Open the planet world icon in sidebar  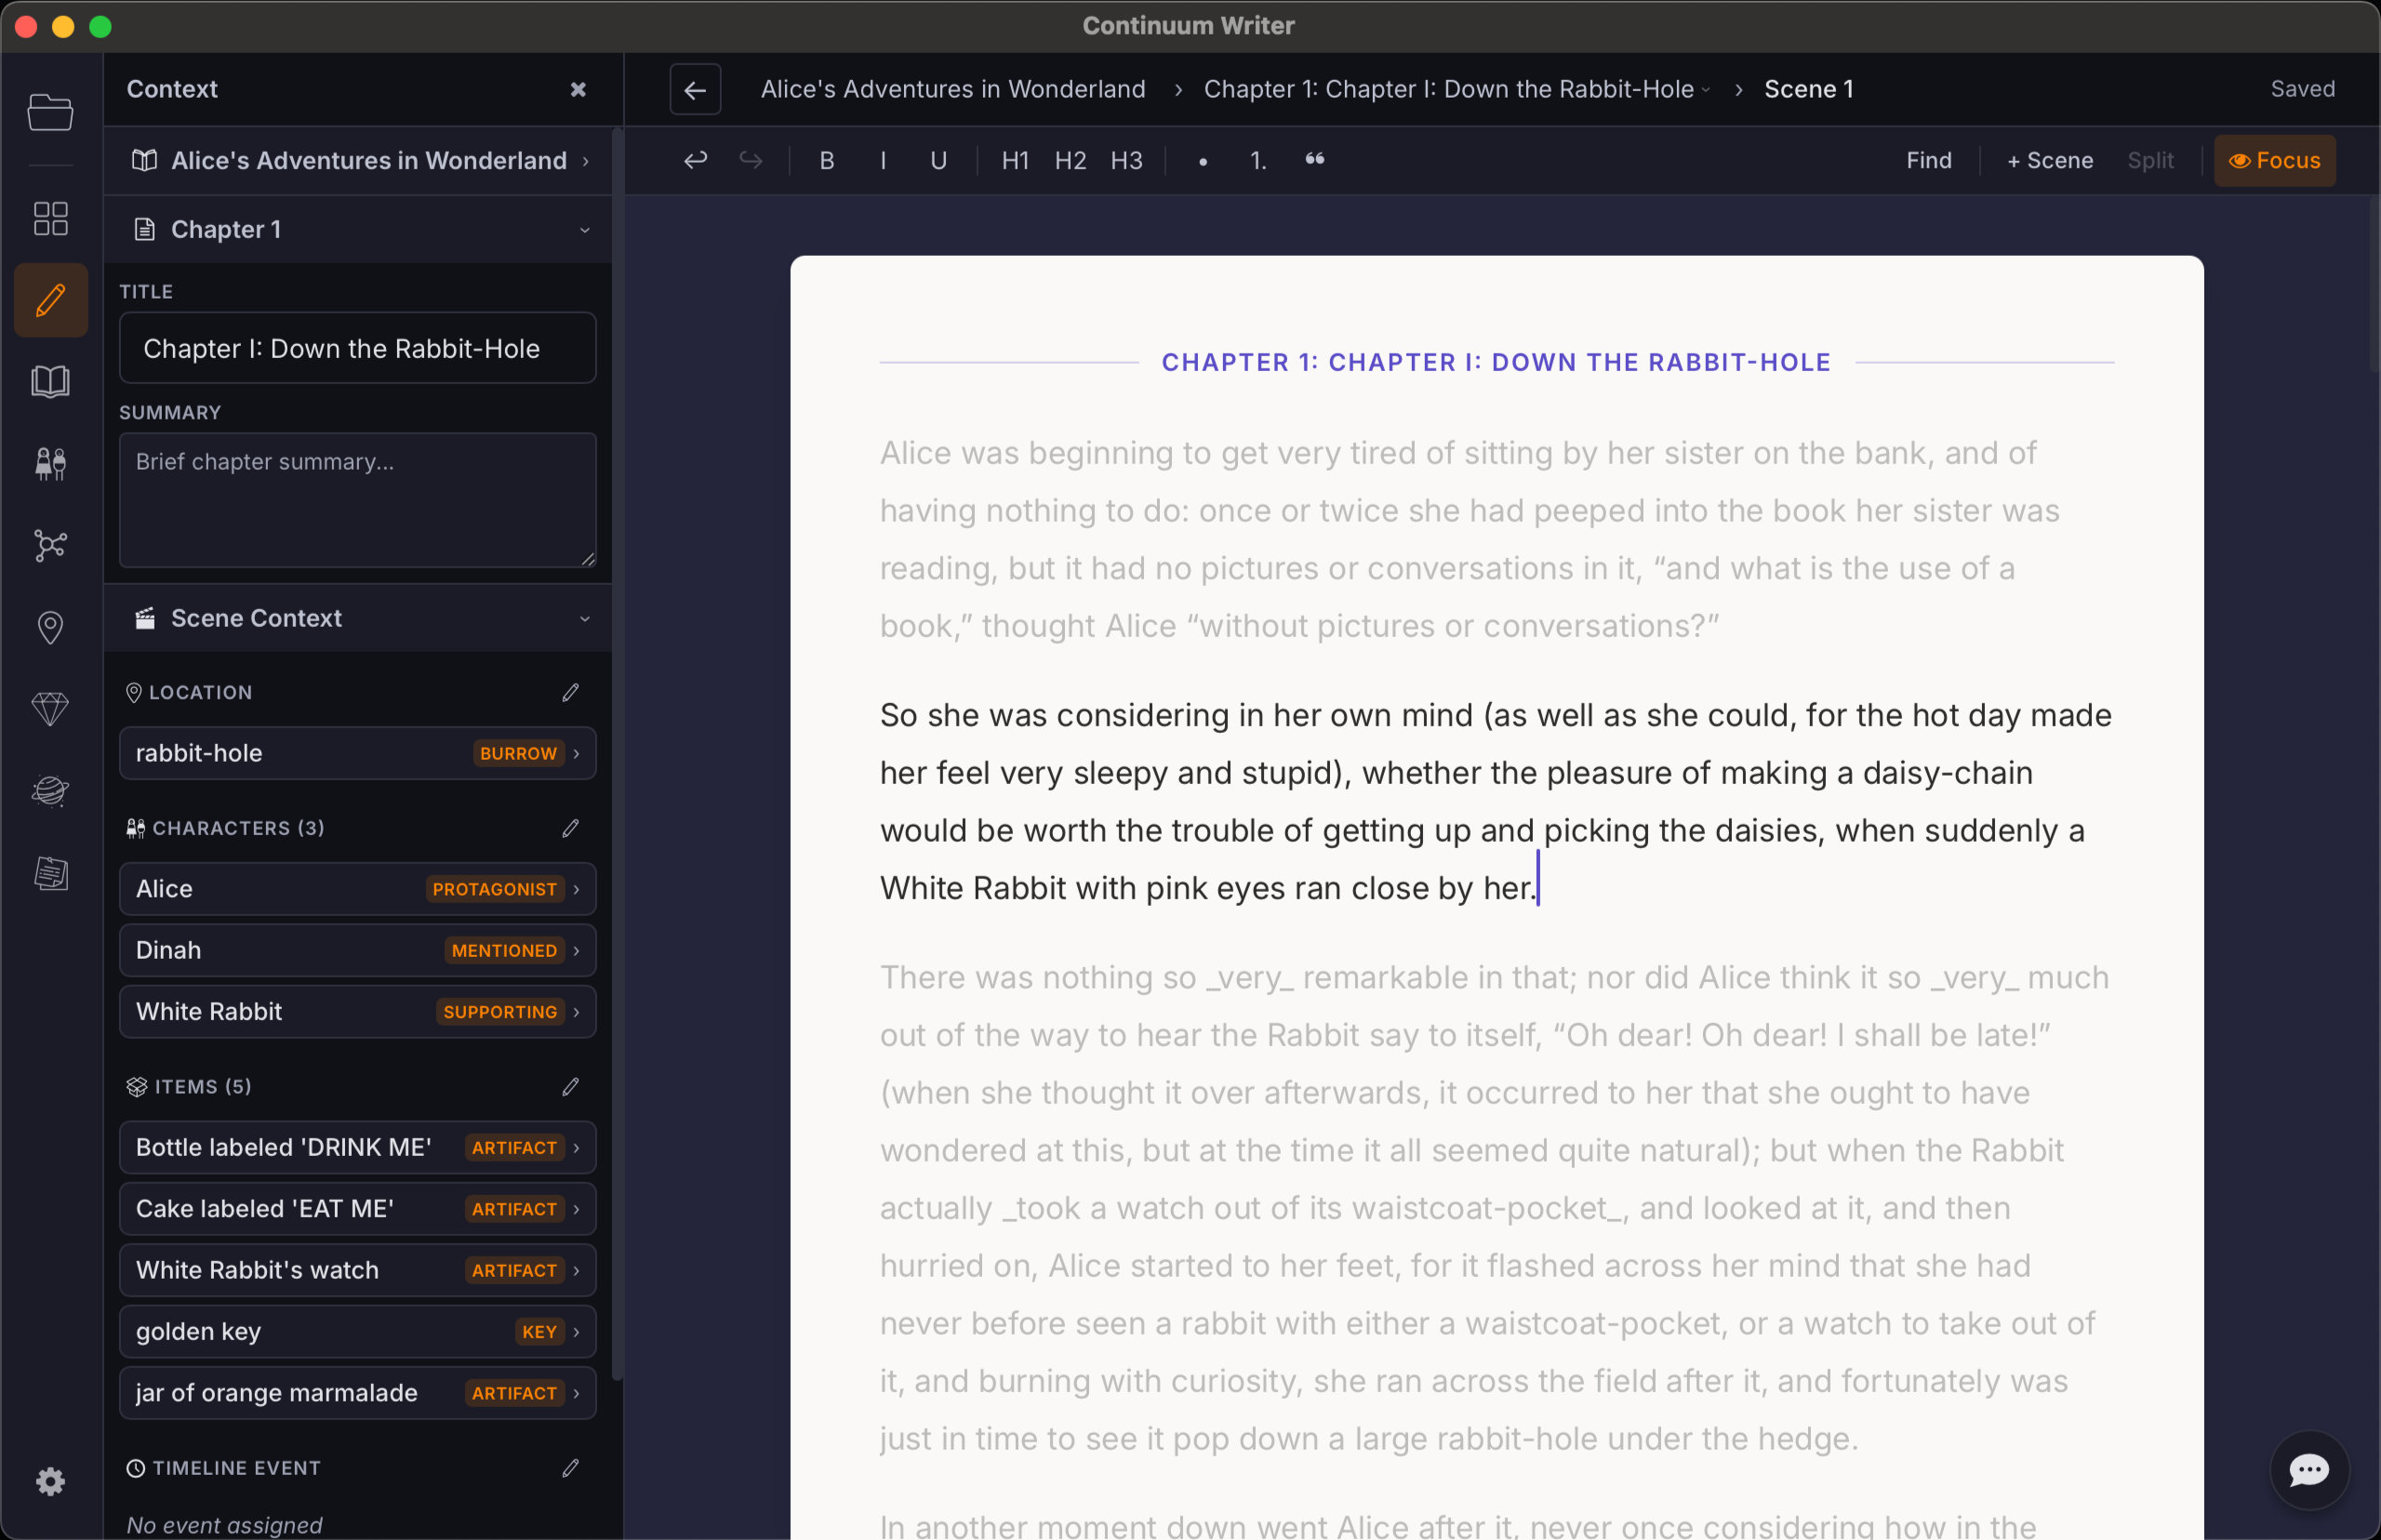(x=50, y=791)
